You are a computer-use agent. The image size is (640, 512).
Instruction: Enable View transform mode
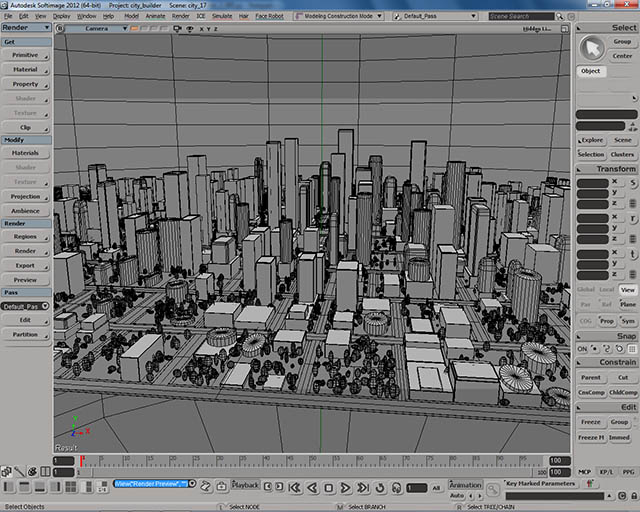627,289
